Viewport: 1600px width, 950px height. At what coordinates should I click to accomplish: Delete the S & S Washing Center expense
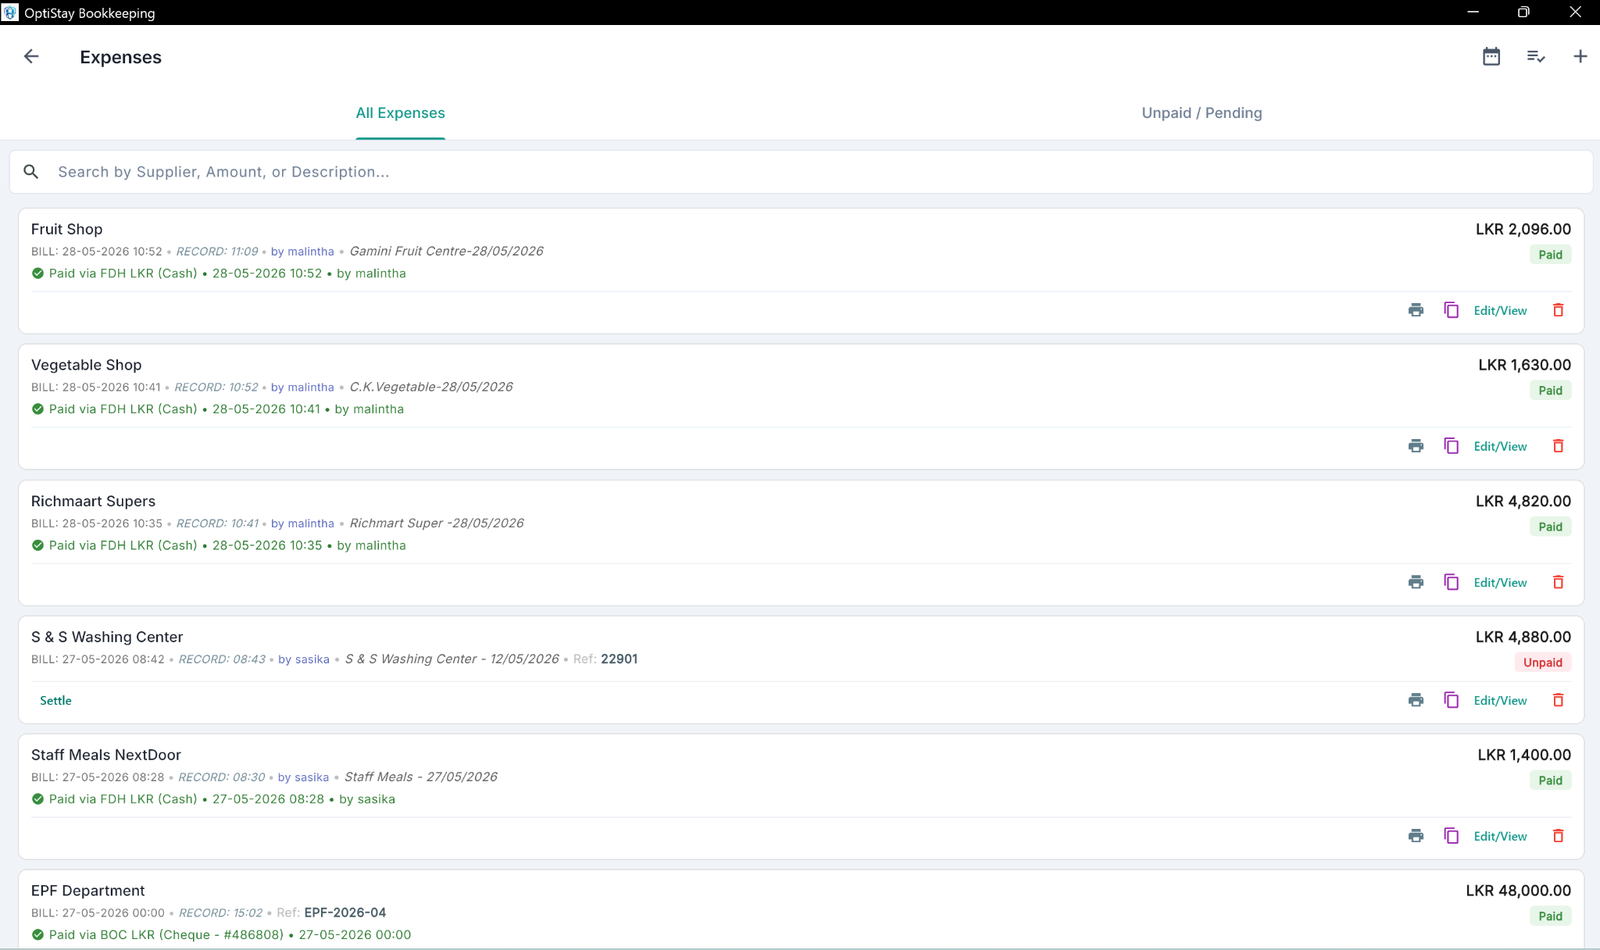click(1558, 700)
